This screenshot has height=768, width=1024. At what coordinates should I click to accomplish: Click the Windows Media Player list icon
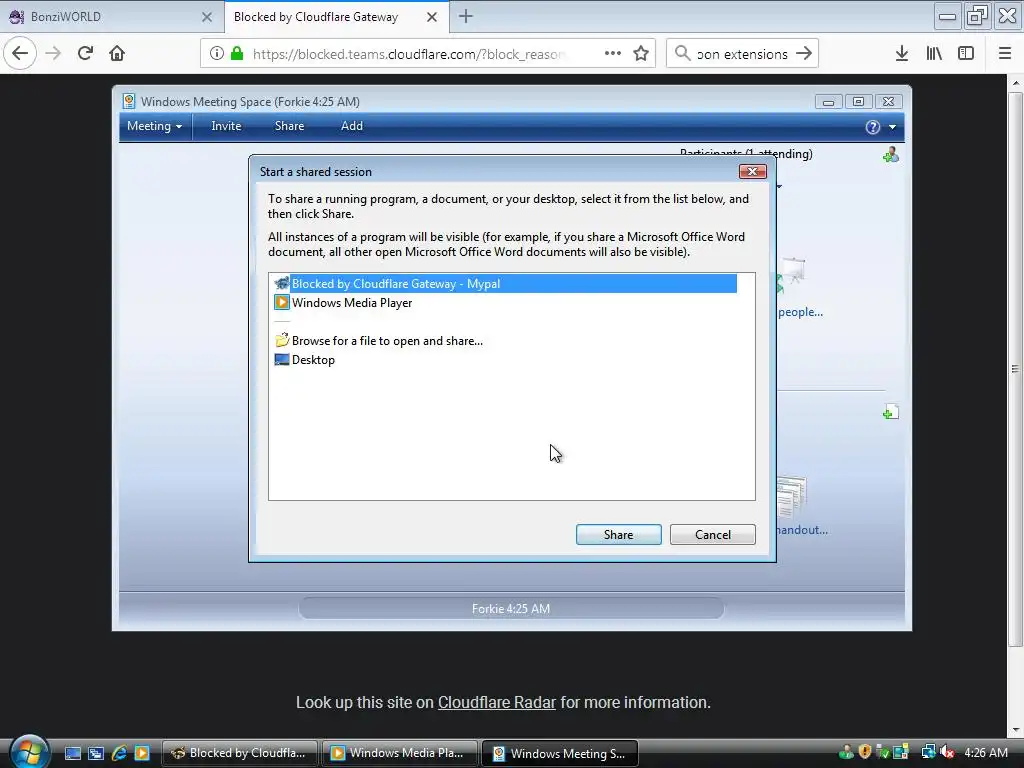(281, 302)
